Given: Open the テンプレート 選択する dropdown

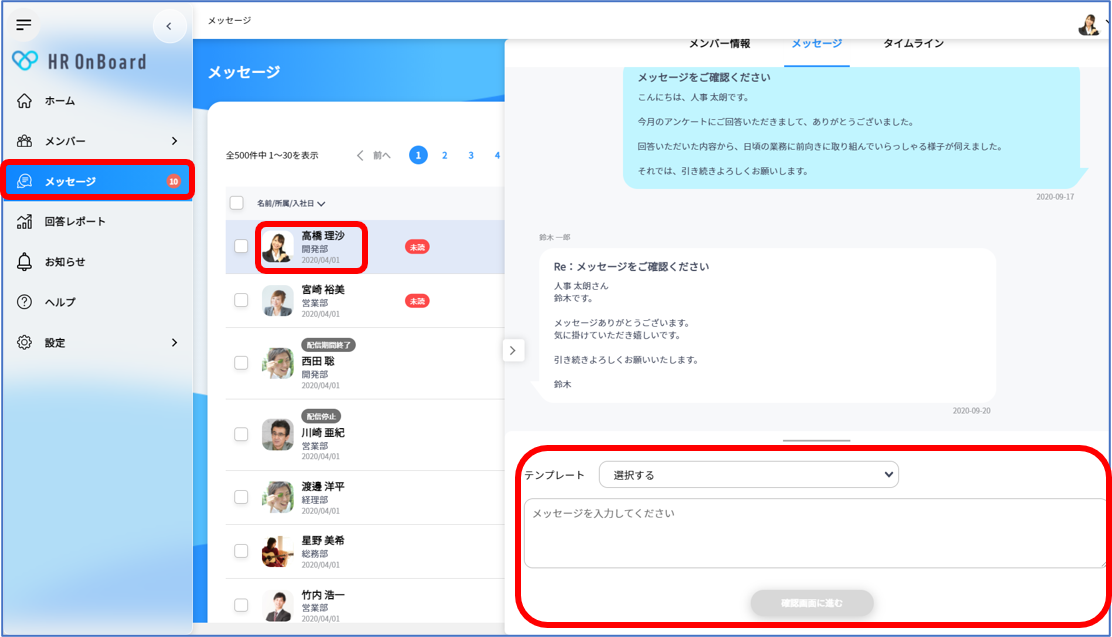Looking at the screenshot, I should (x=749, y=475).
